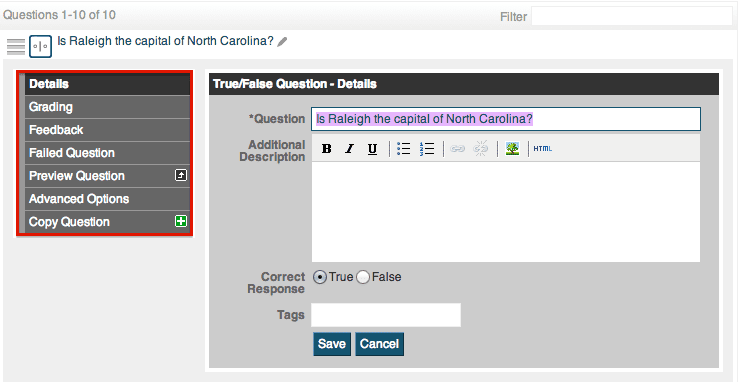Open Advanced Options in the sidebar

tap(107, 199)
